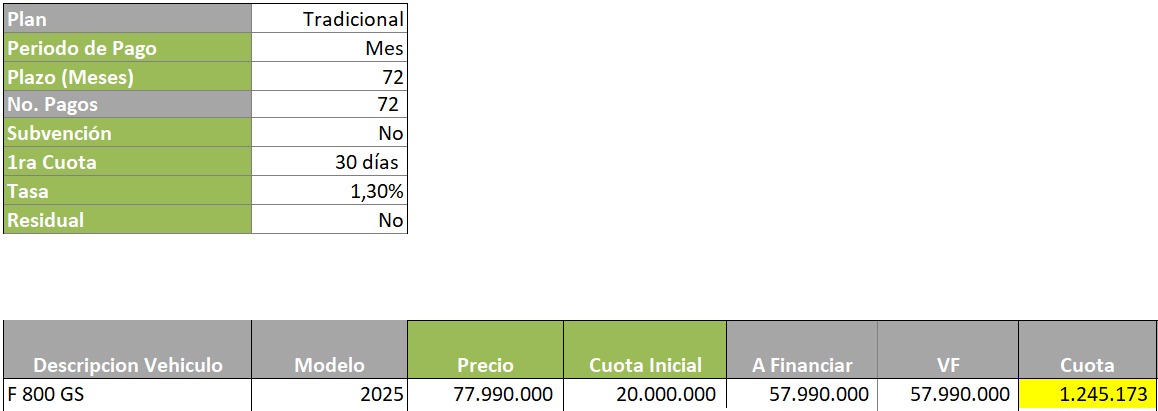Click the yellow highlighted Cuota cell 1.245.173
The width and height of the screenshot is (1158, 411).
coord(1087,395)
